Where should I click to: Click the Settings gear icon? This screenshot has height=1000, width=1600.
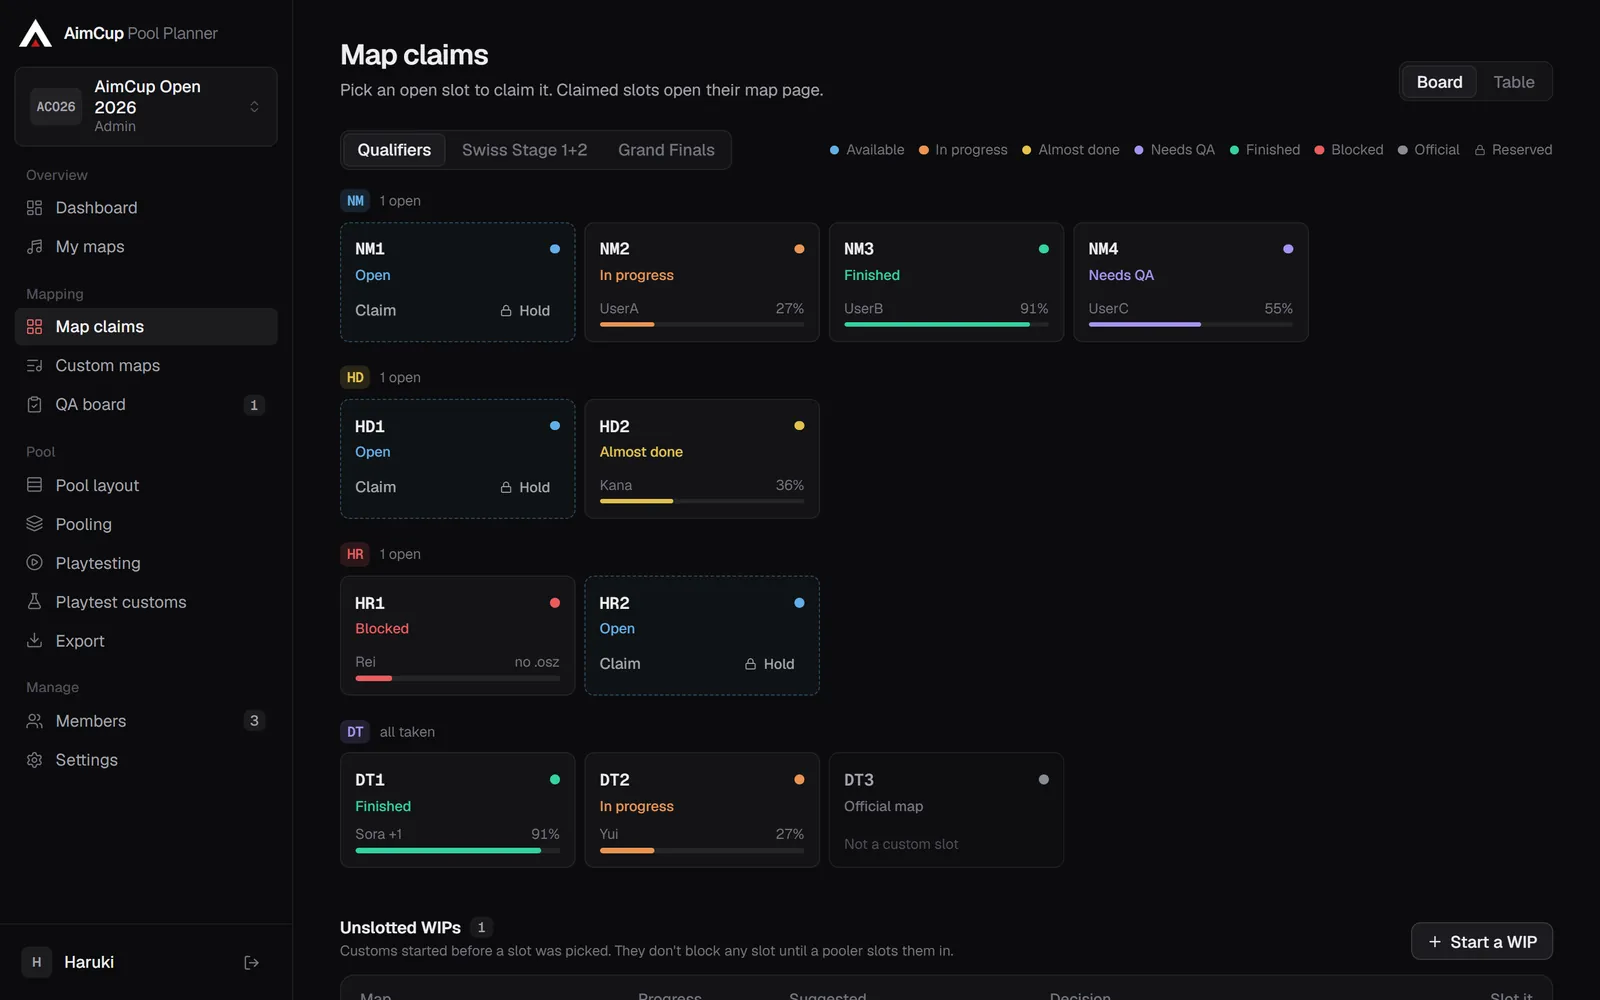[x=34, y=760]
